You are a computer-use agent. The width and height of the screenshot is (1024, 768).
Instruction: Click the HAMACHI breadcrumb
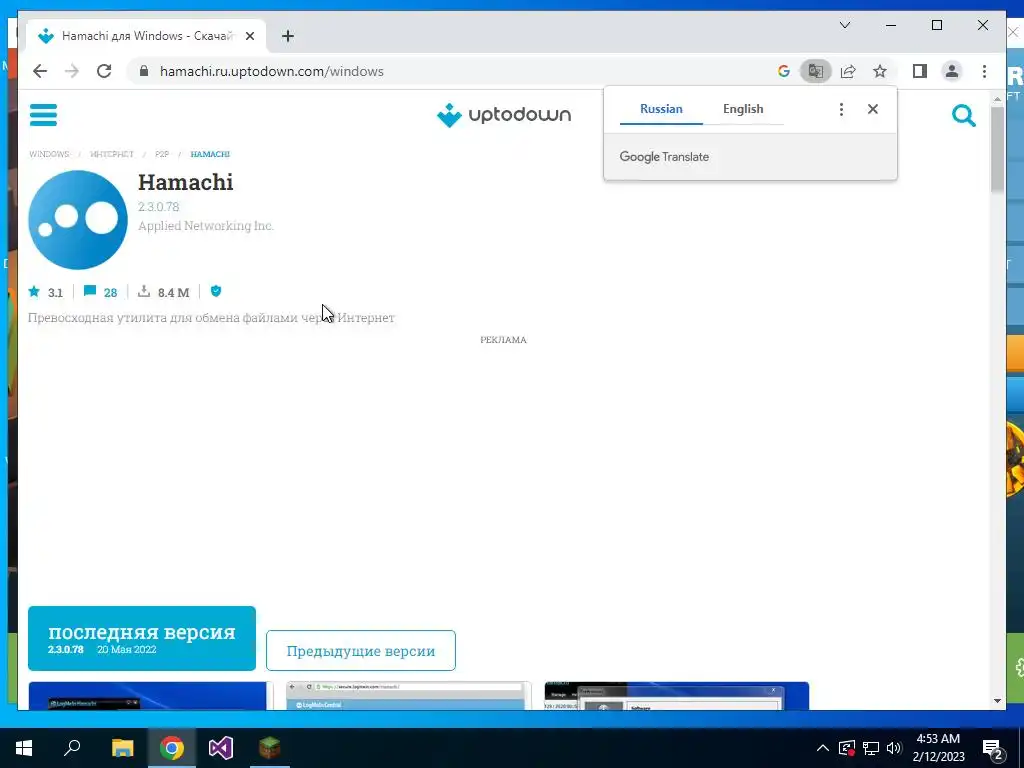pyautogui.click(x=210, y=154)
